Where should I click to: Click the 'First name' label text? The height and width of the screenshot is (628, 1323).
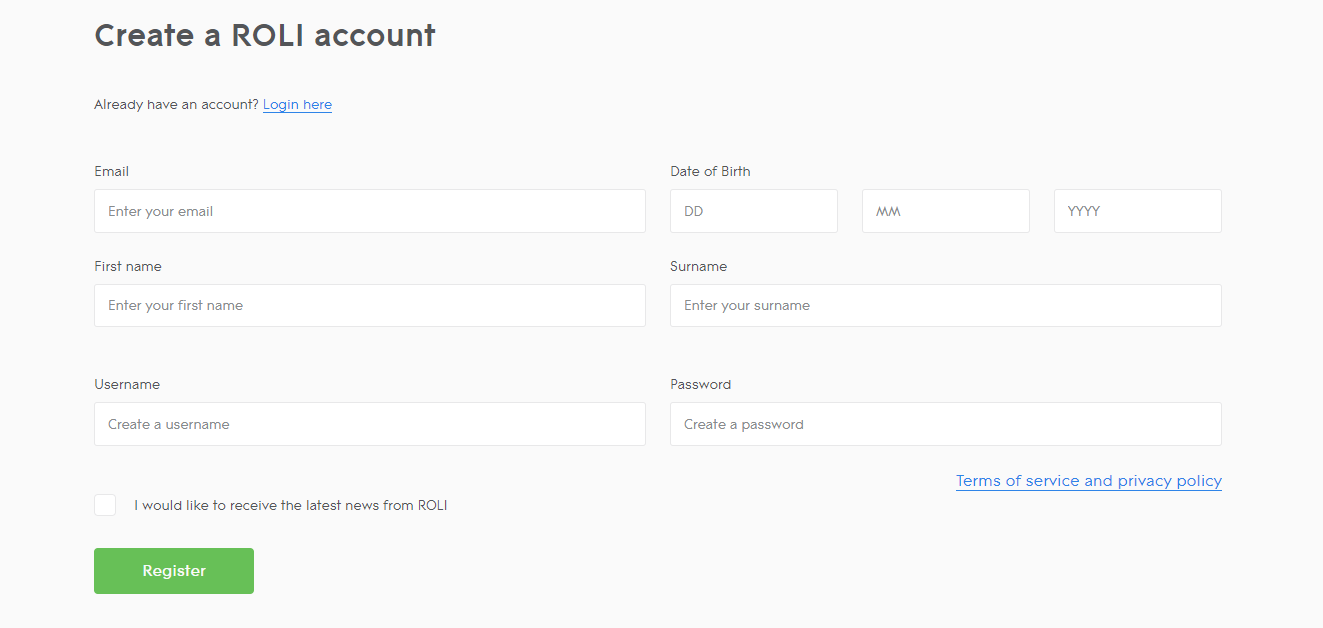(128, 266)
